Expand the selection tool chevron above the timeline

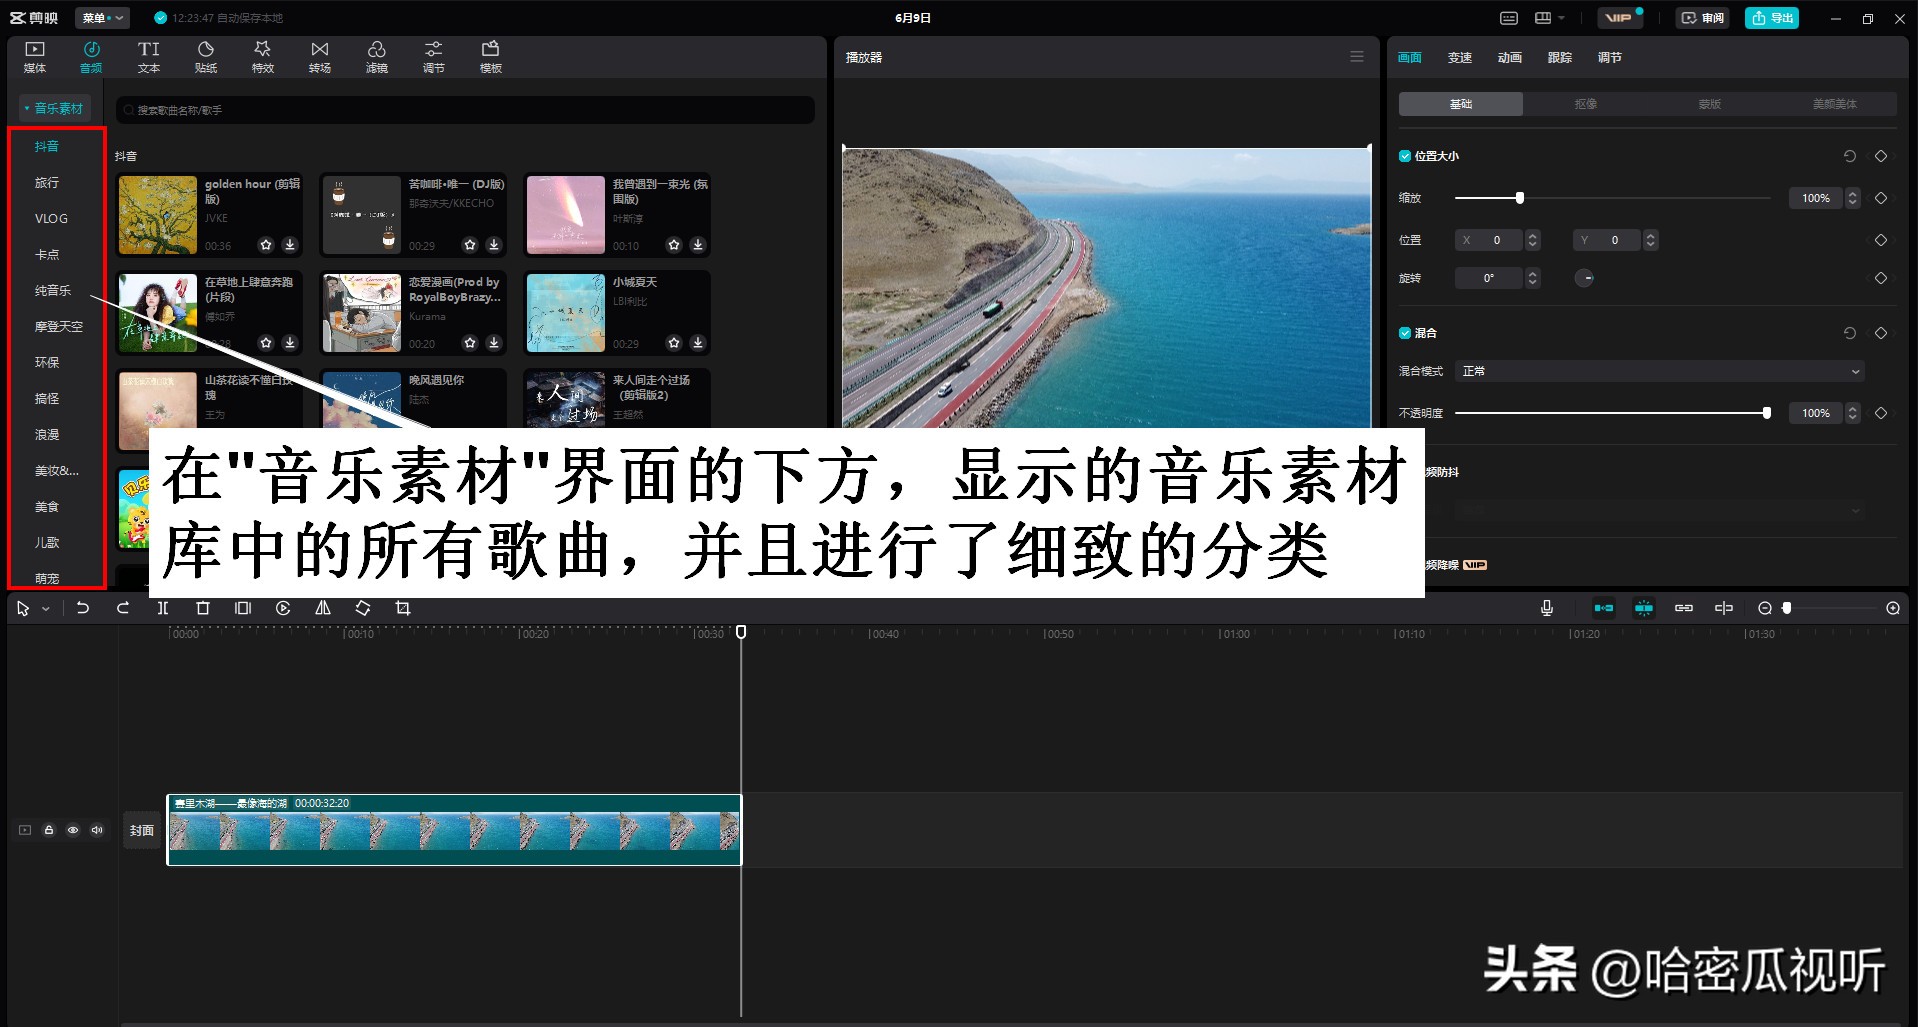[x=45, y=608]
